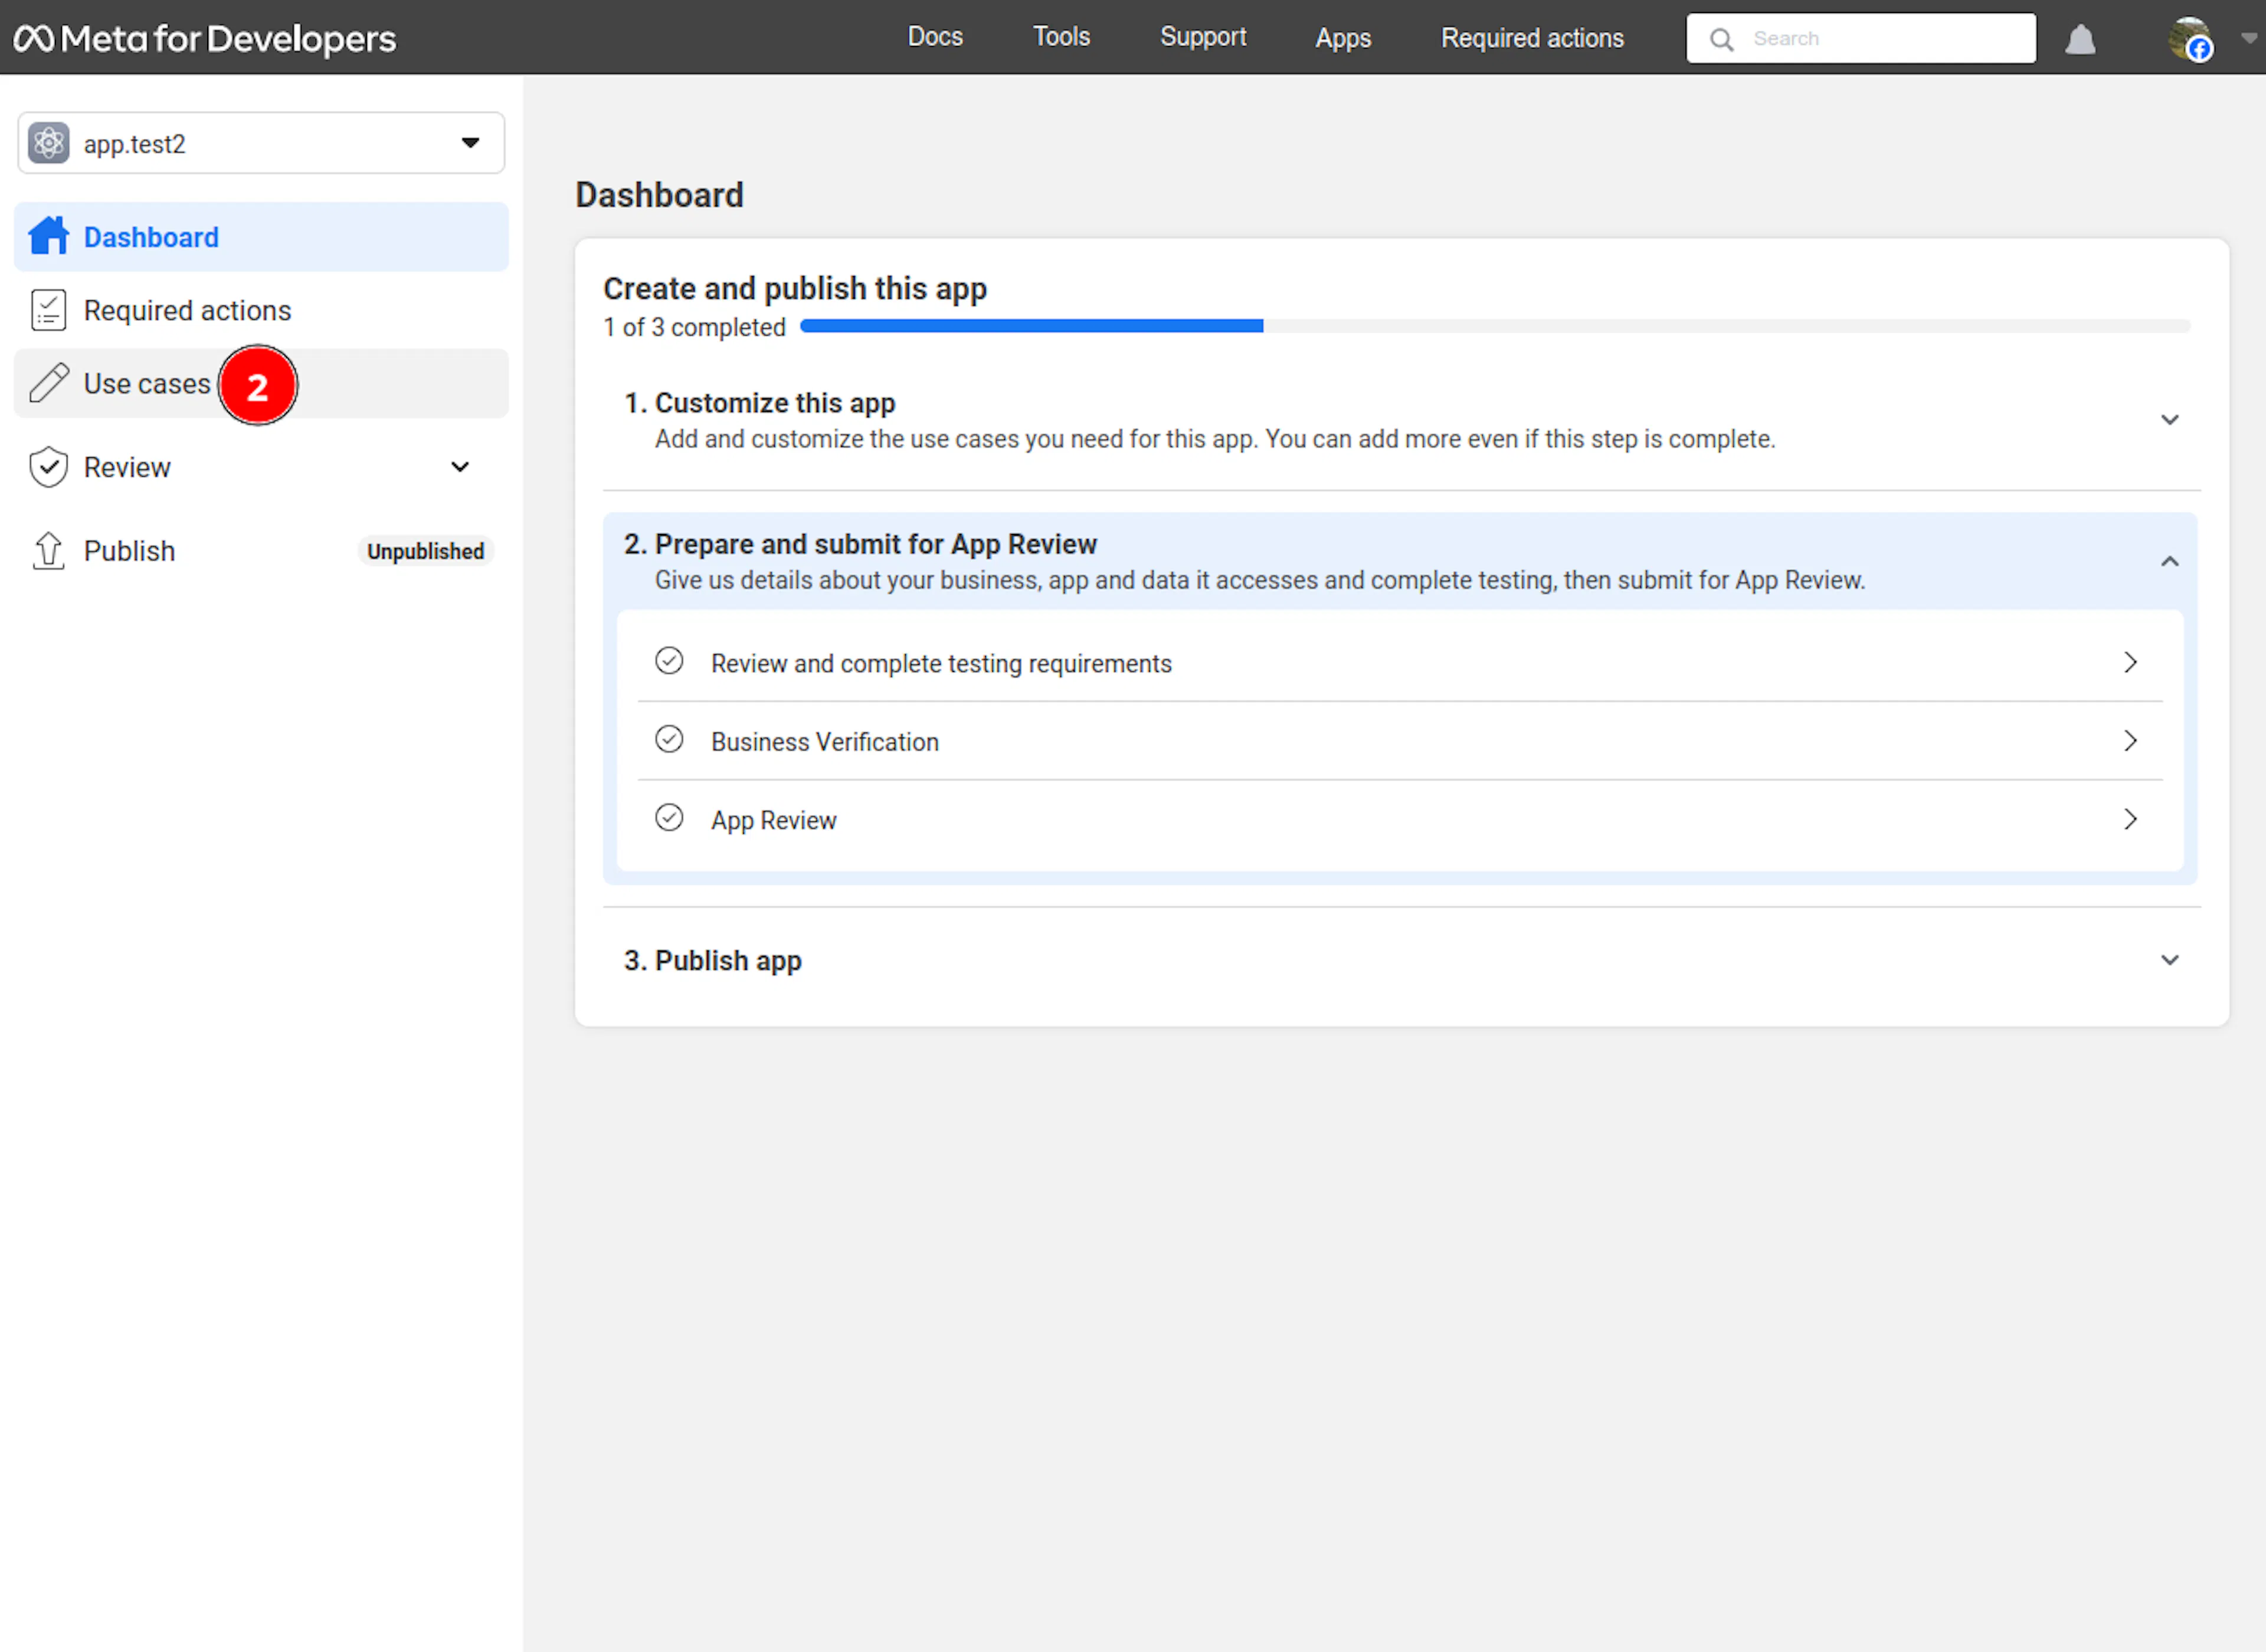Click checkmark icon beside testing requirements
Image resolution: width=2266 pixels, height=1652 pixels.
[x=669, y=661]
